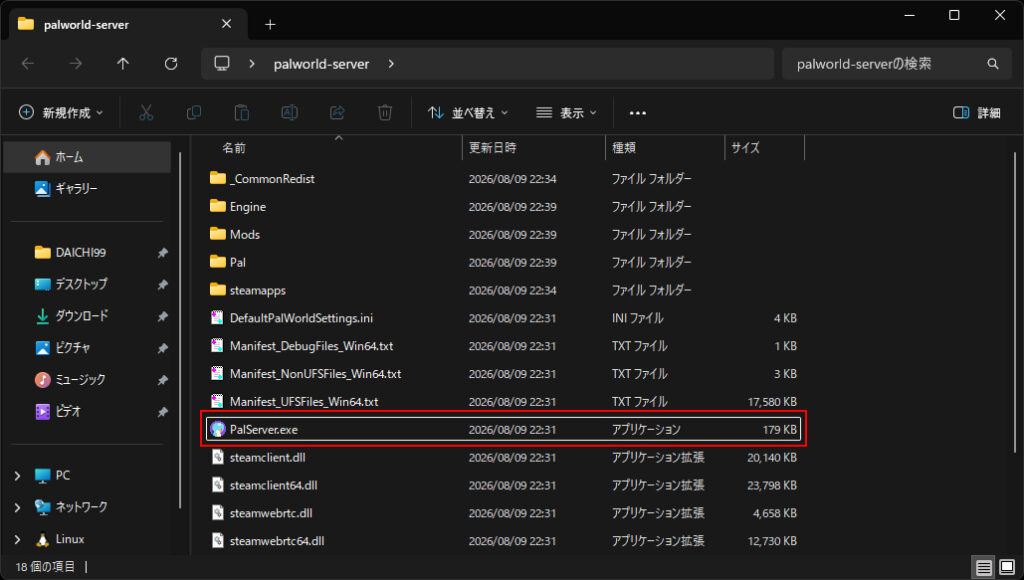Open DAICHI99 folder in sidebar
This screenshot has height=580, width=1024.
[x=81, y=253]
